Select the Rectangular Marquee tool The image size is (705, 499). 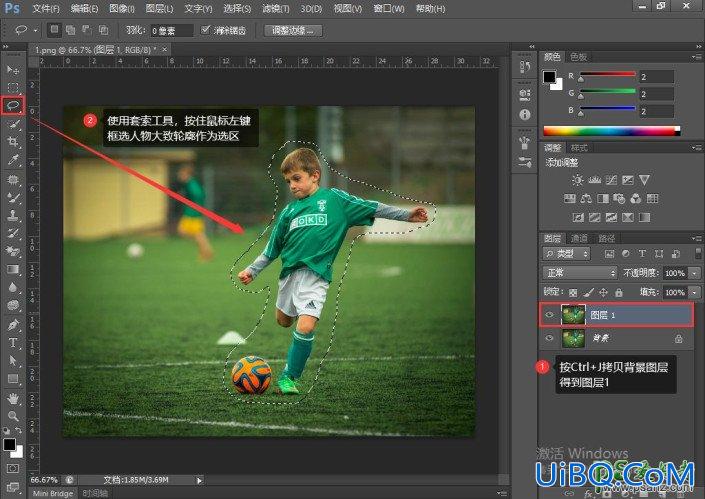(13, 87)
